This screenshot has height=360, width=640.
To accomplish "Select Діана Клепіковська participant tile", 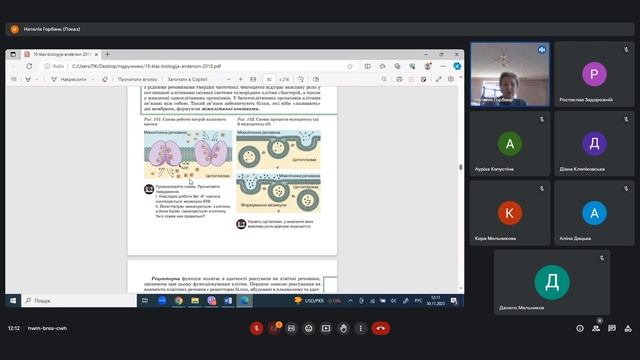I will (x=594, y=144).
